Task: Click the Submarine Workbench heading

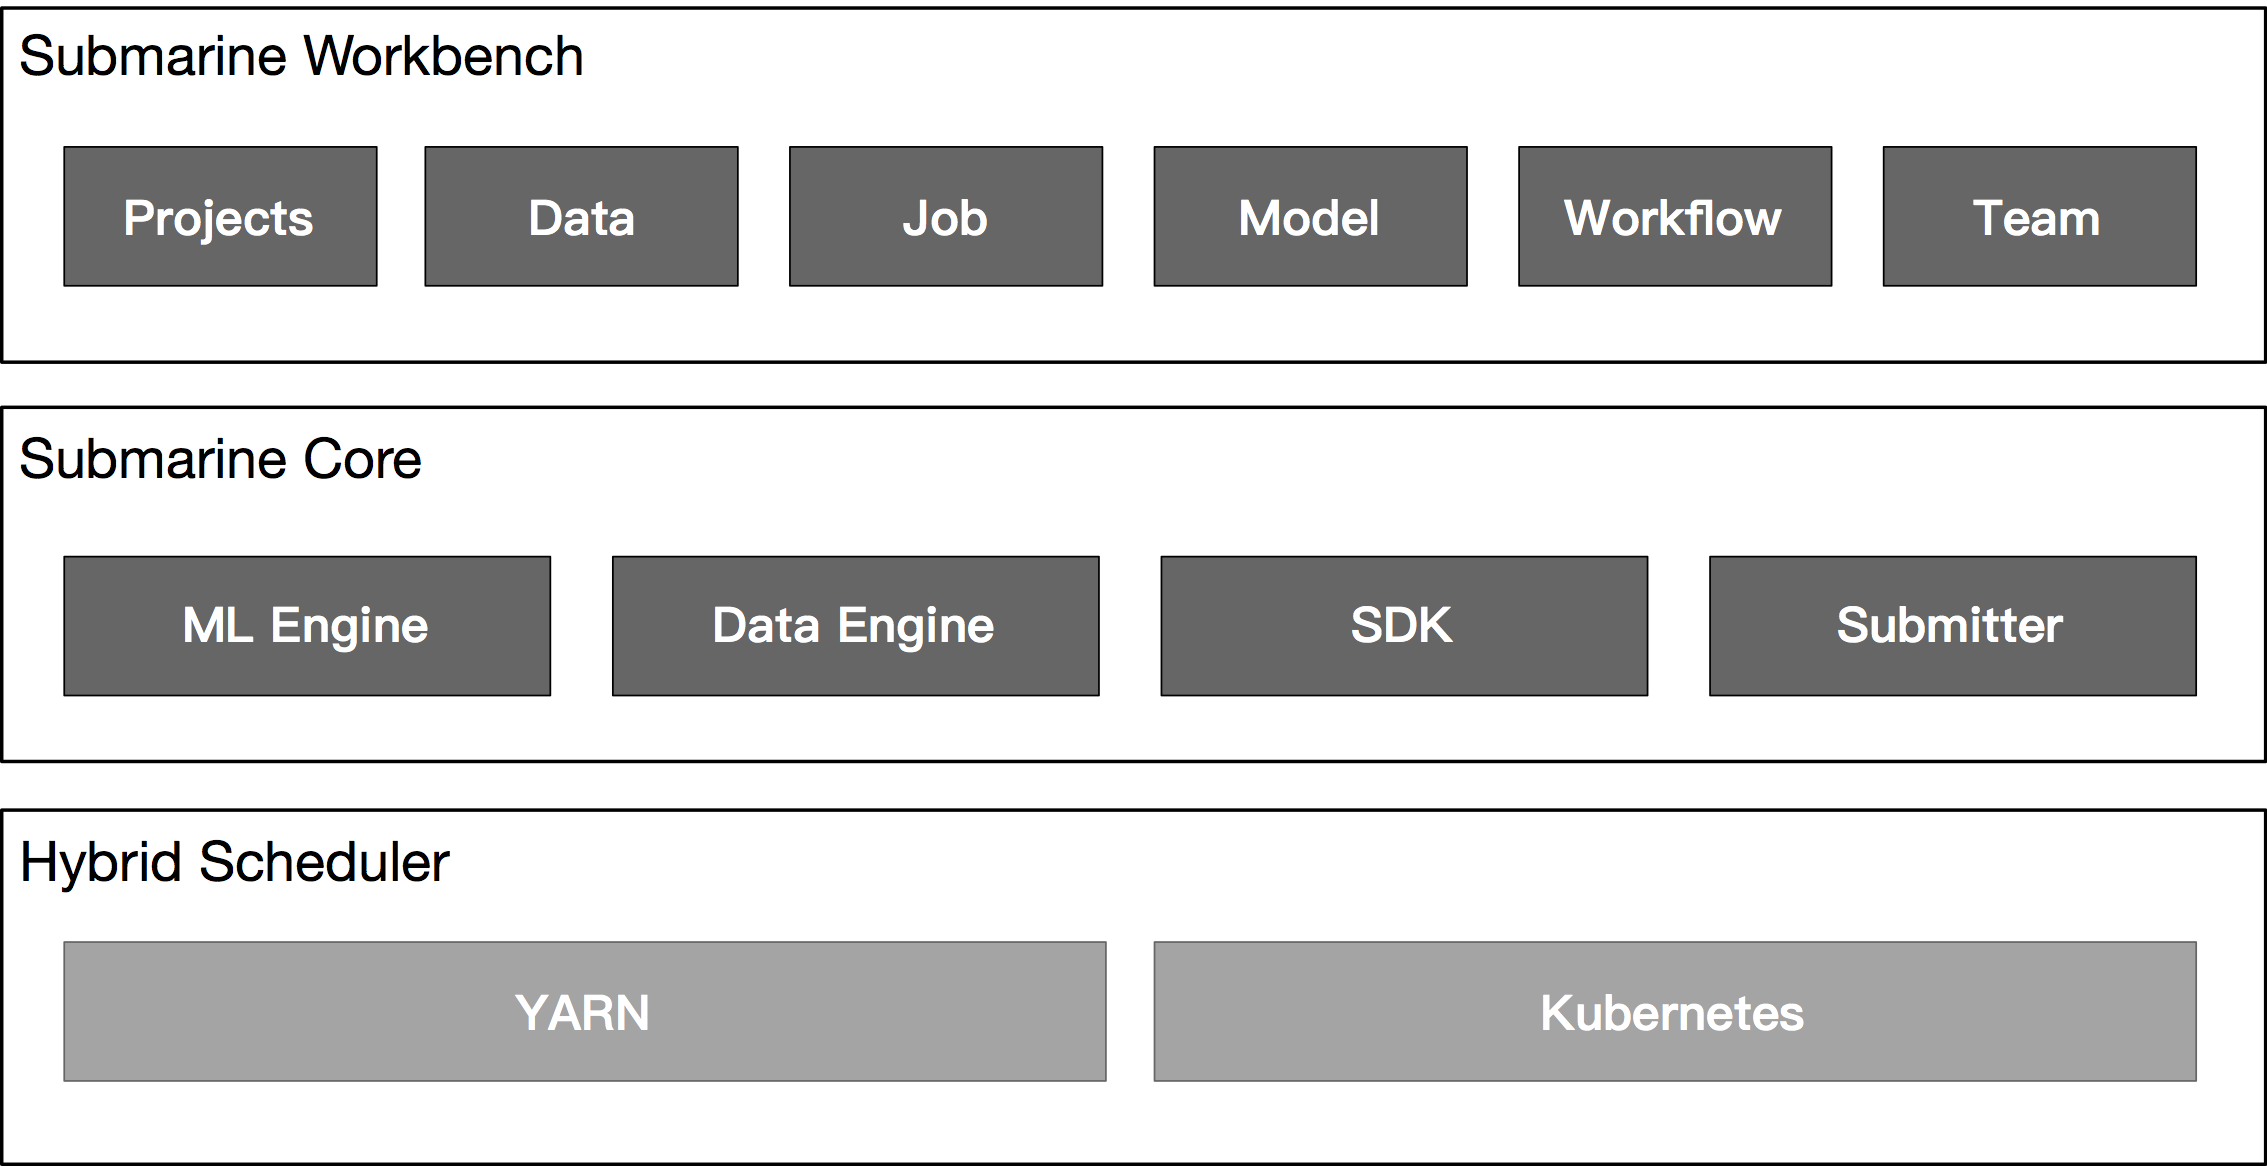Action: pyautogui.click(x=301, y=56)
